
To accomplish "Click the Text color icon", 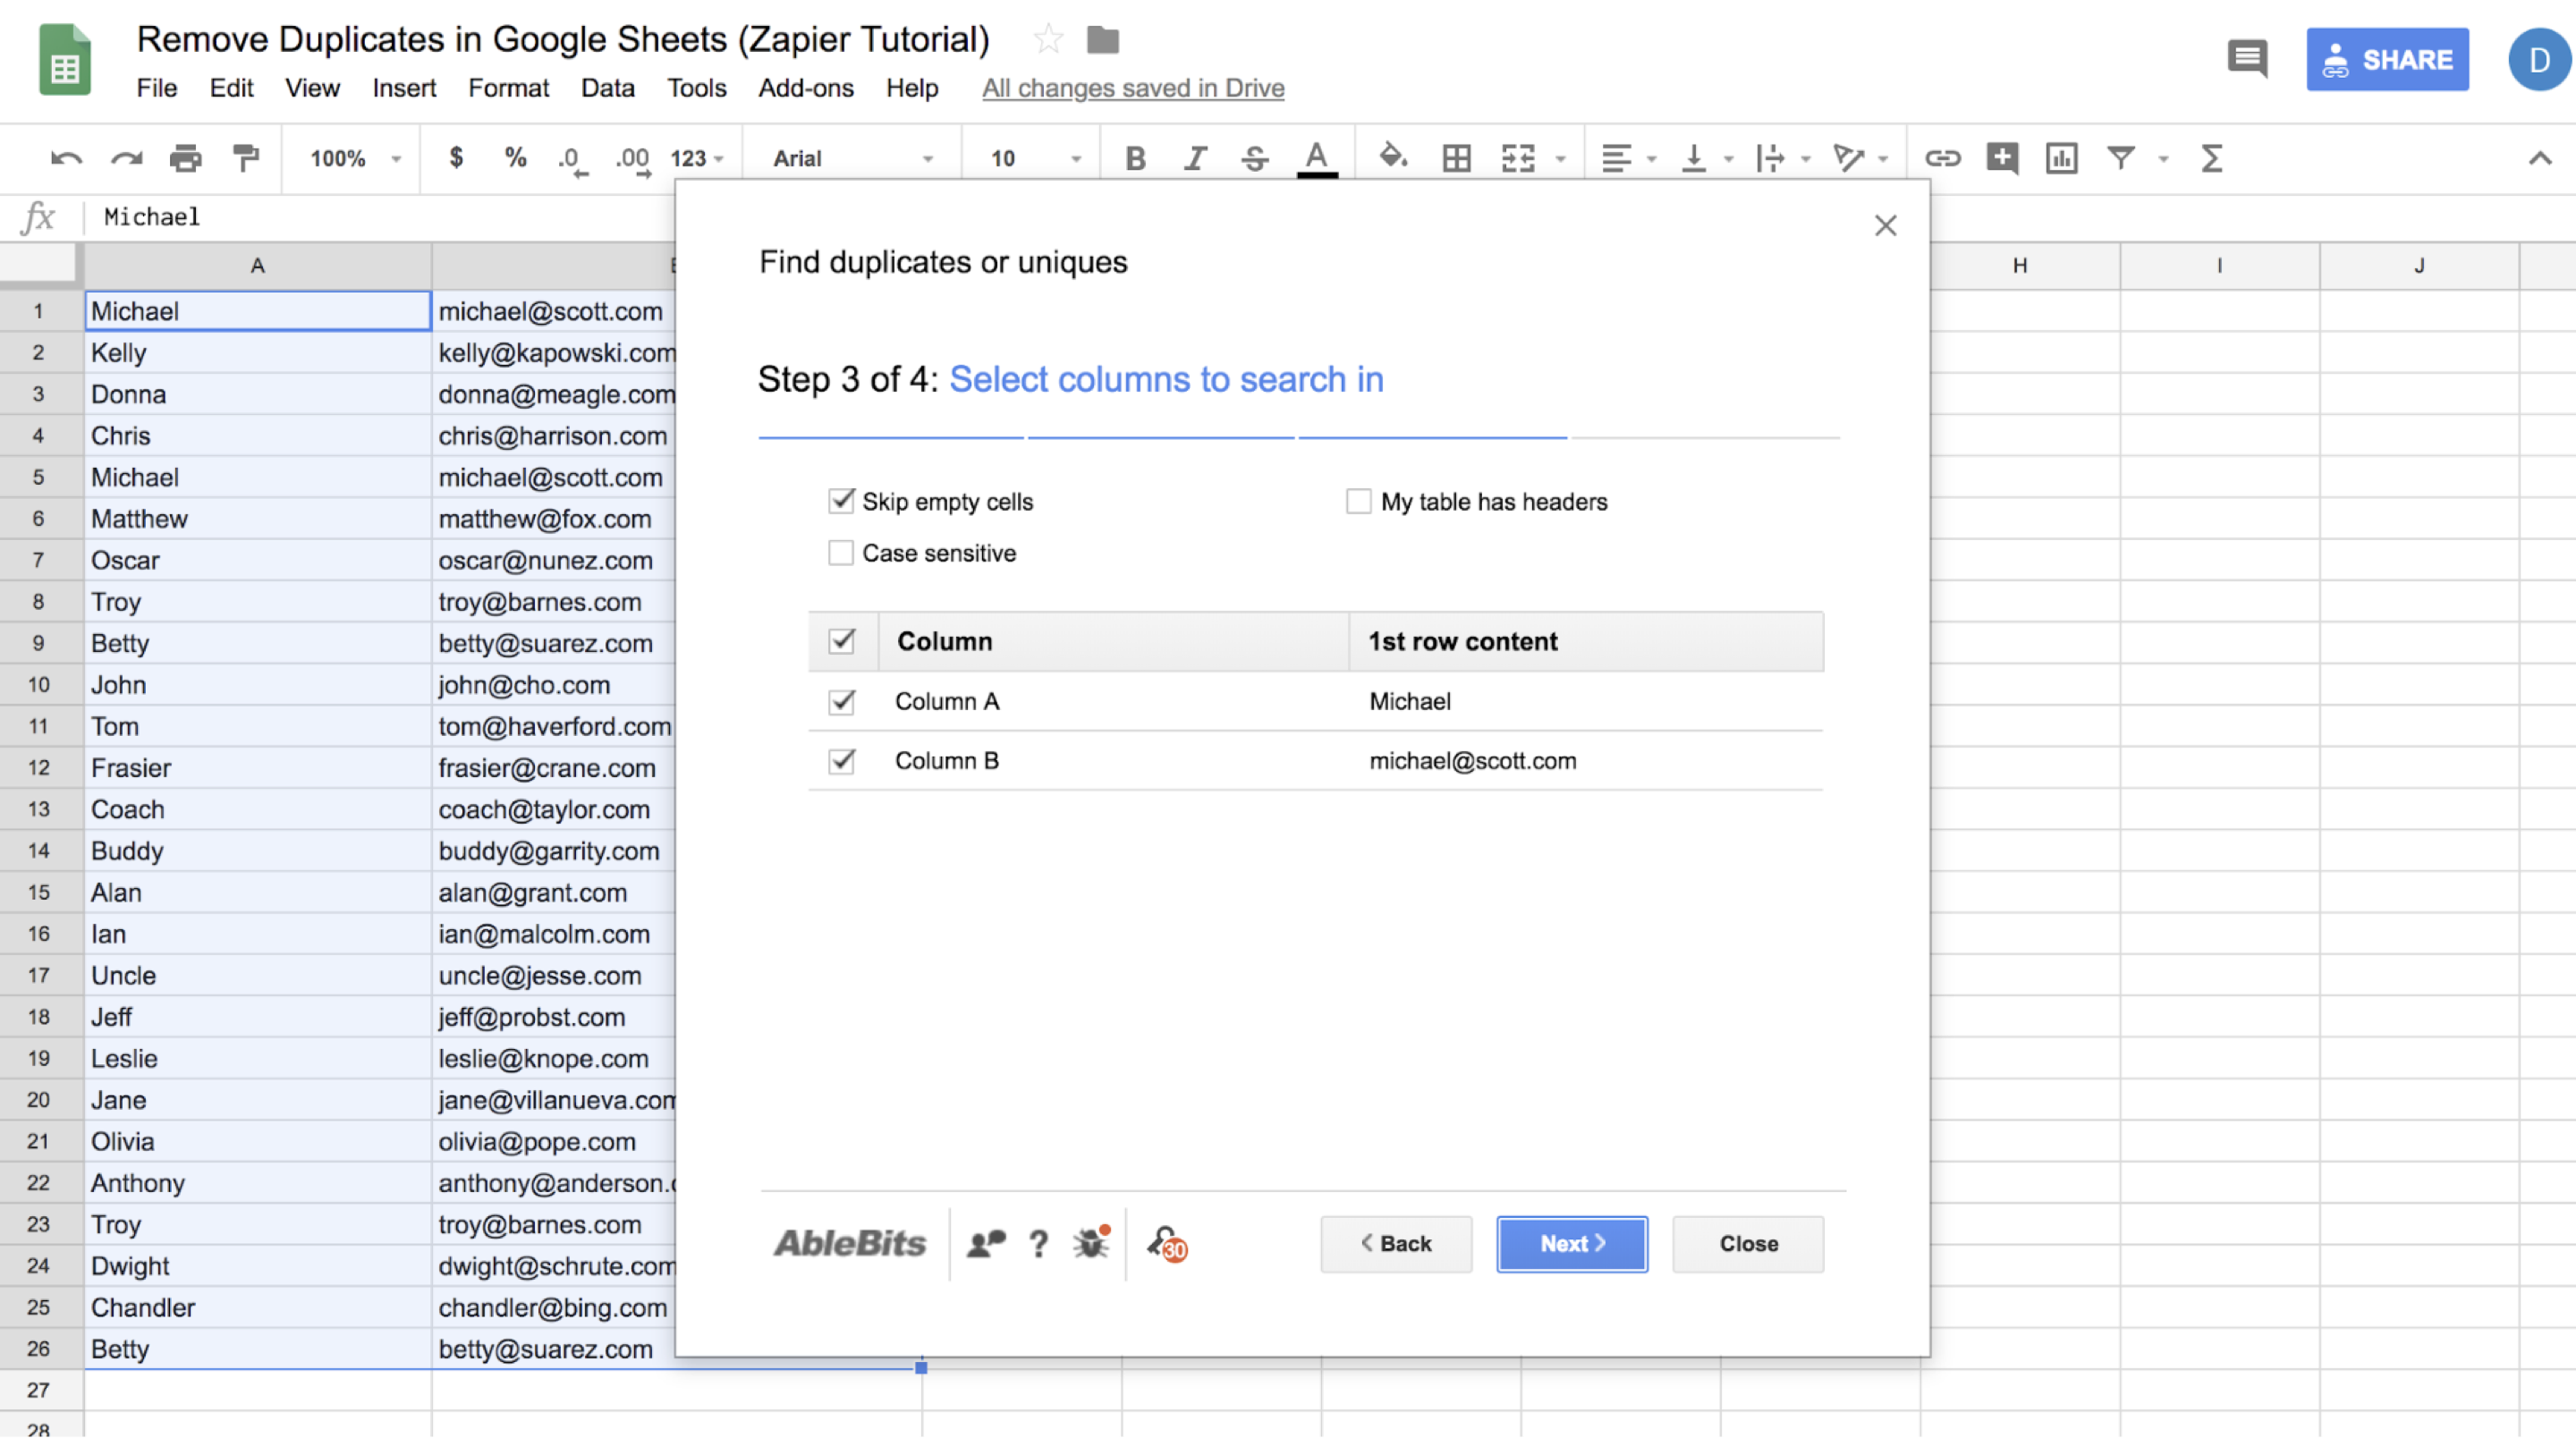I will click(x=1317, y=157).
